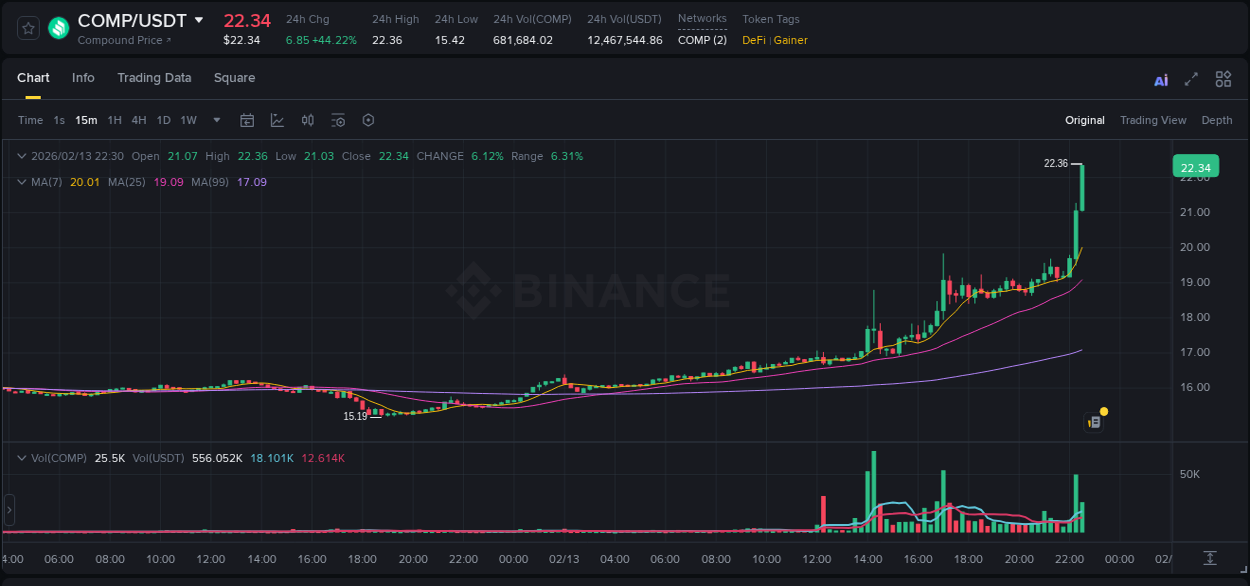Viewport: 1250px width, 586px height.
Task: Click the Gainer token tag
Action: (x=790, y=41)
